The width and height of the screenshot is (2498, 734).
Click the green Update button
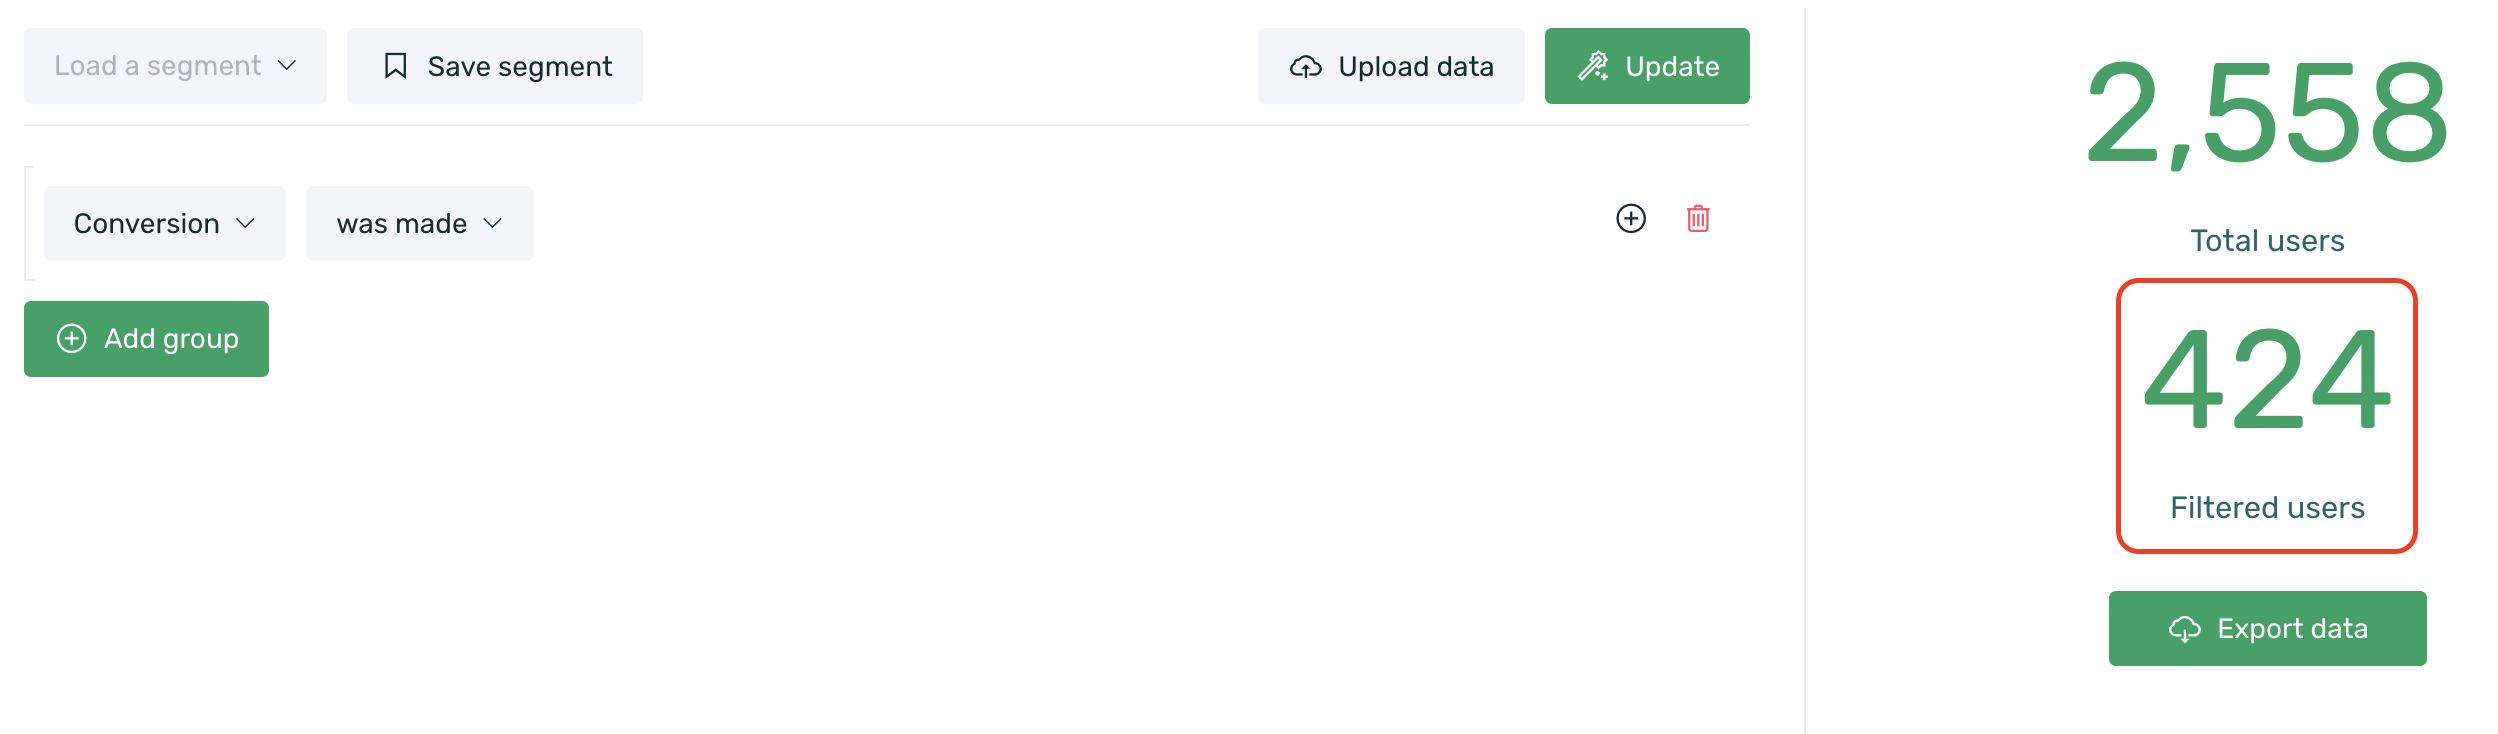[x=1647, y=66]
